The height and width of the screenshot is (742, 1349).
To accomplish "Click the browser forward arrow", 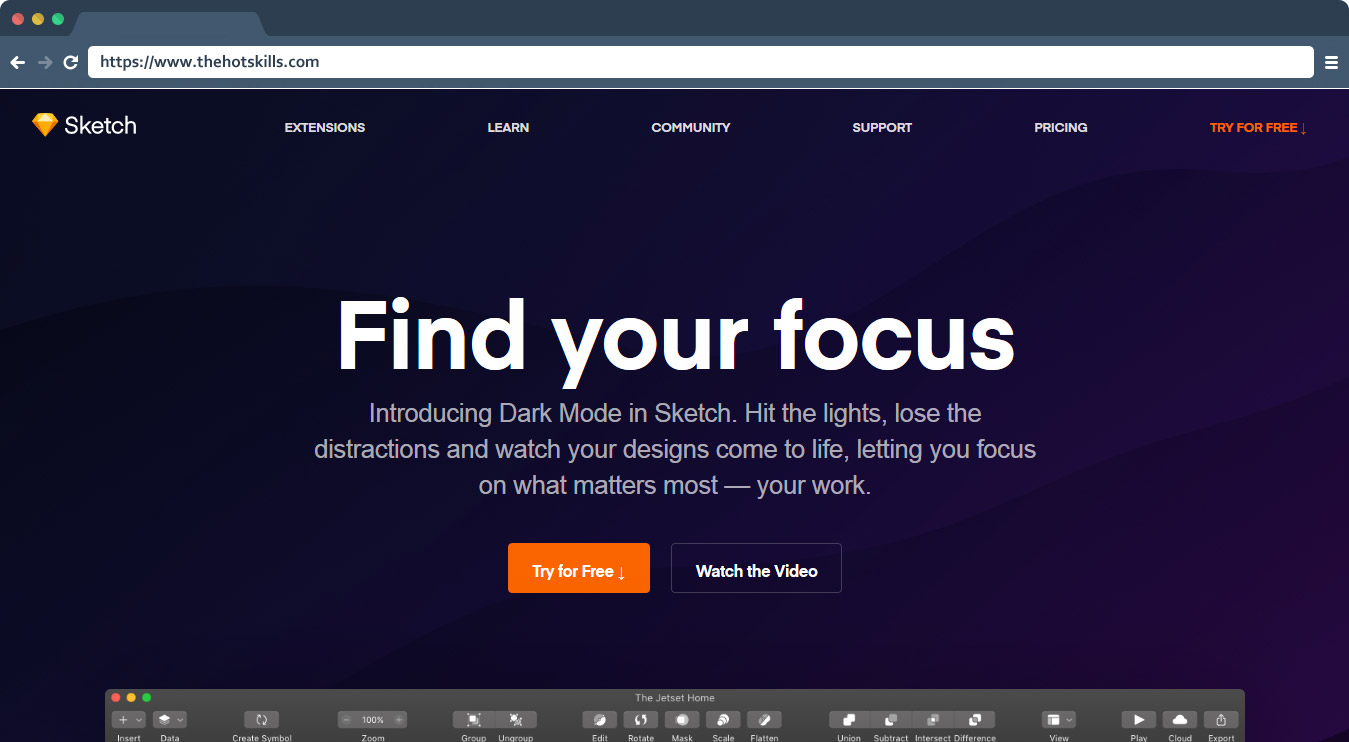I will pos(44,62).
